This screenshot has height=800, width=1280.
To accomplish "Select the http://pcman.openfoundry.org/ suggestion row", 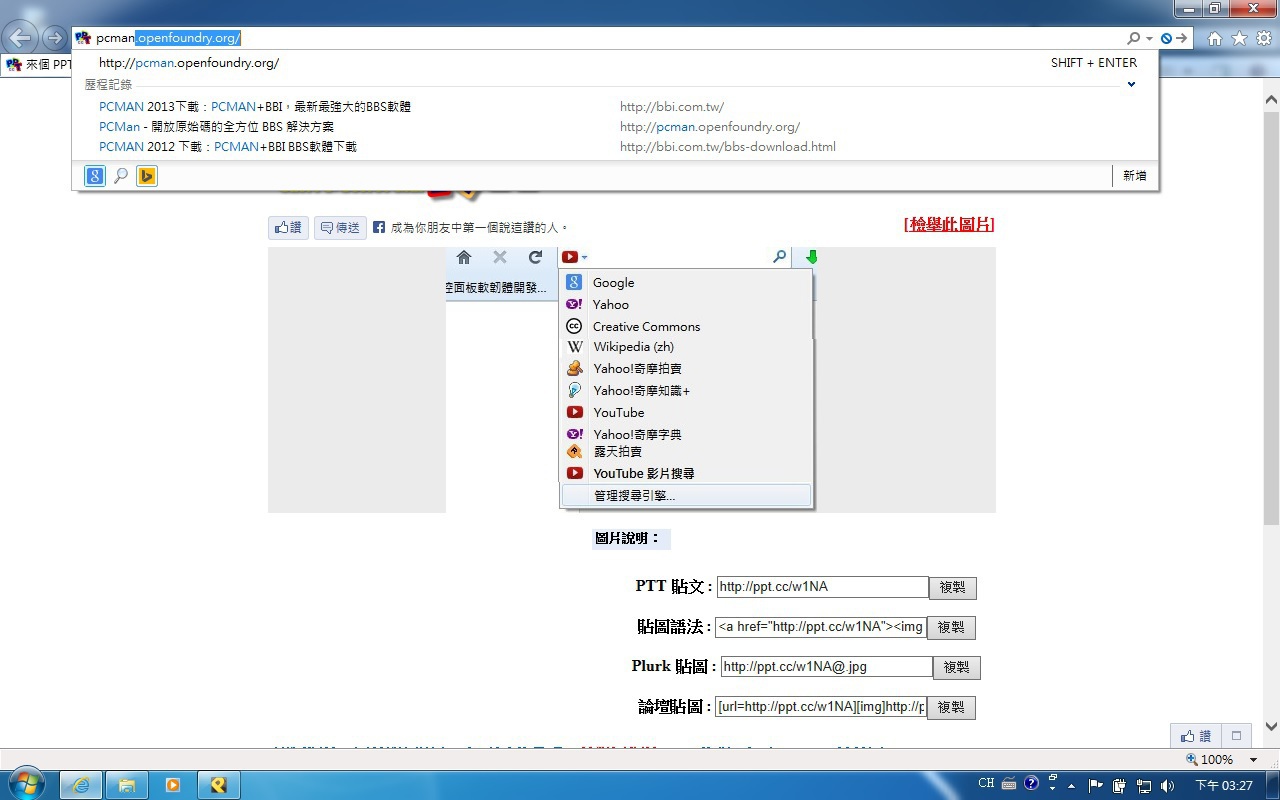I will pyautogui.click(x=615, y=62).
